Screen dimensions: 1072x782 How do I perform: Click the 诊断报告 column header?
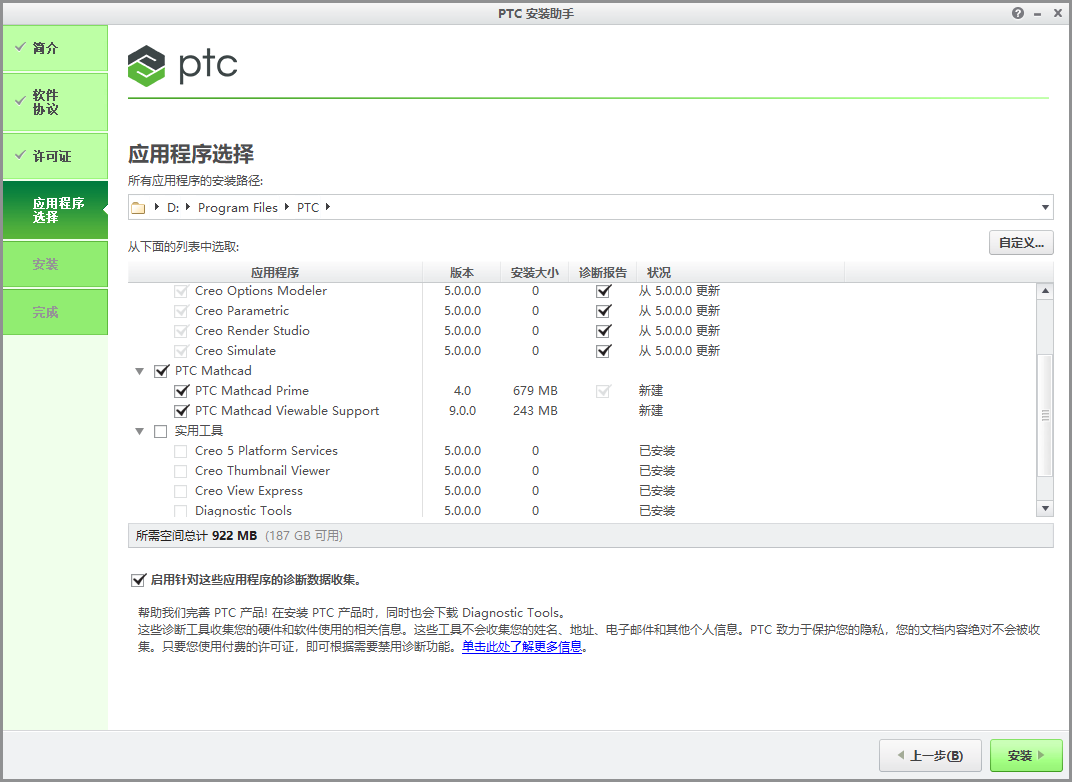tap(602, 272)
